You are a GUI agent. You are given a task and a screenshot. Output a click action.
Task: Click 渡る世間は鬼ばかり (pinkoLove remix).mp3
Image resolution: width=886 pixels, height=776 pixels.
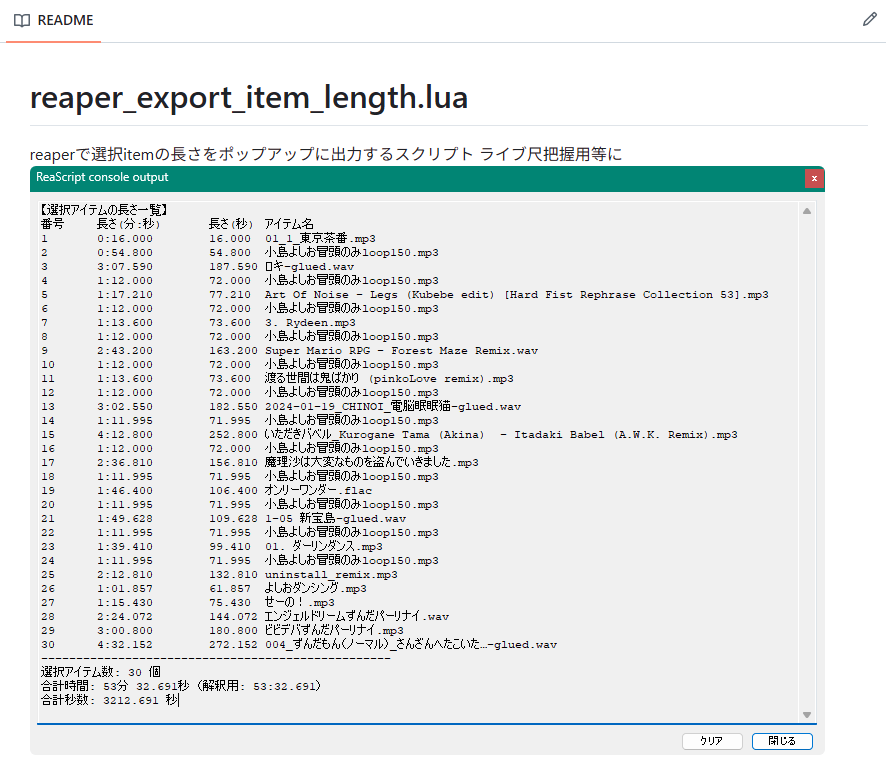click(x=389, y=378)
